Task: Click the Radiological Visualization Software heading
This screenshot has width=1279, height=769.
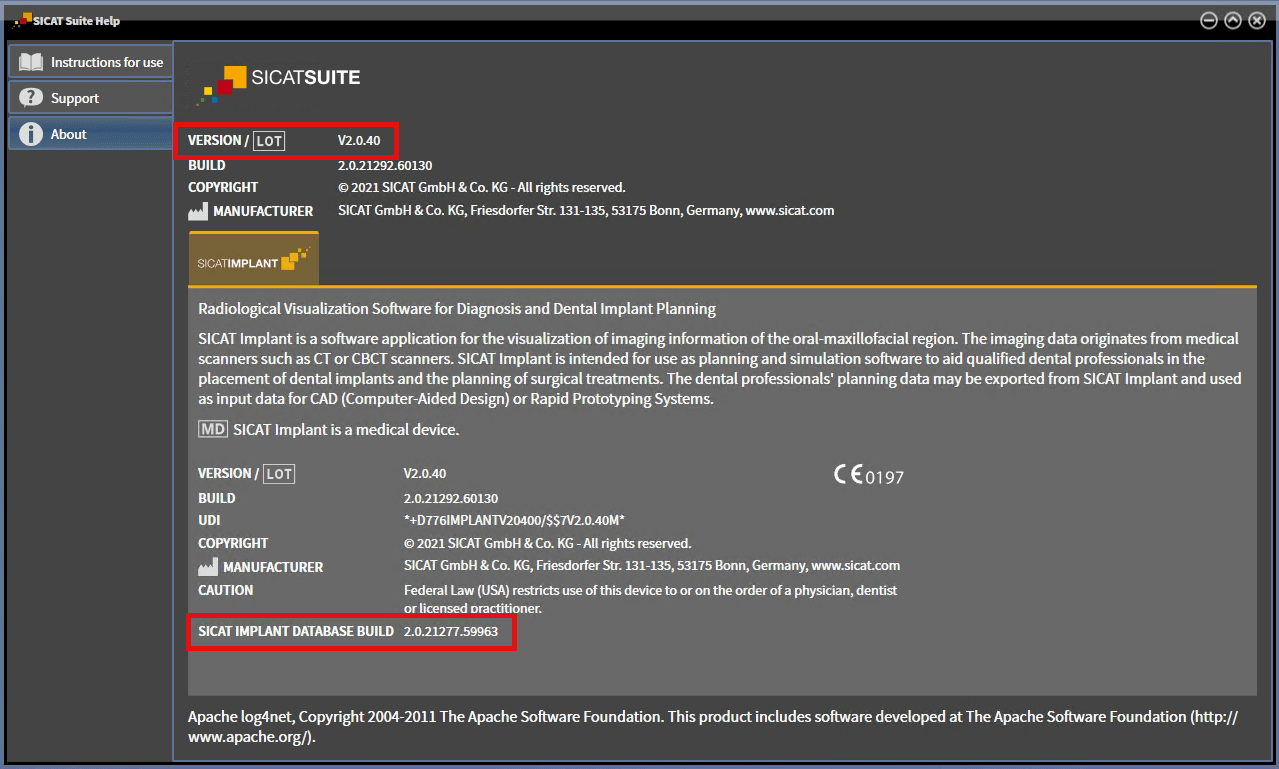Action: coord(457,308)
